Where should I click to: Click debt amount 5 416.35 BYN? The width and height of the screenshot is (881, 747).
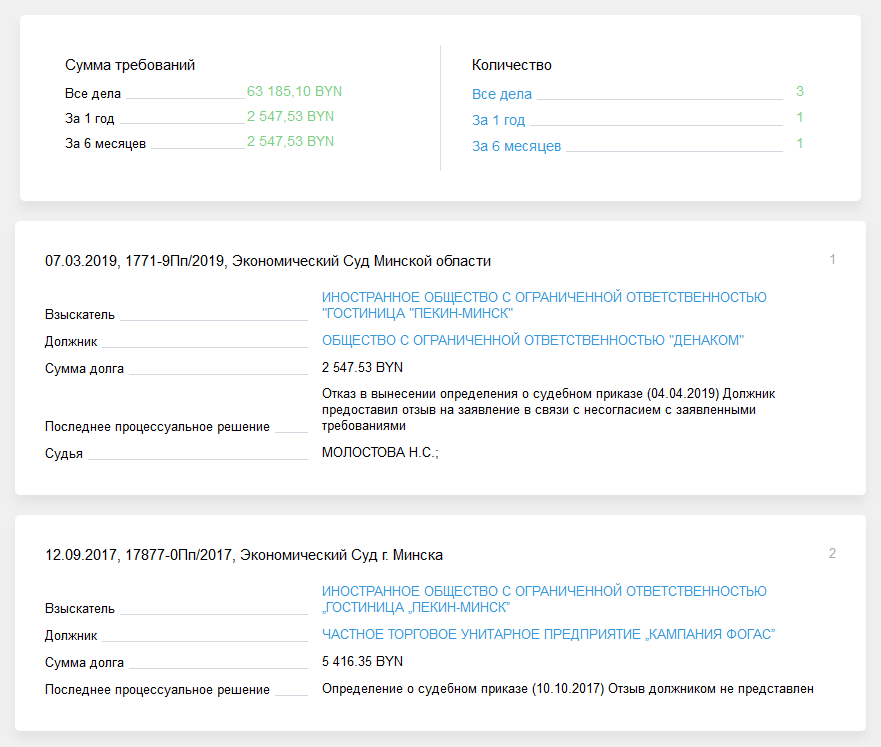[x=362, y=662]
